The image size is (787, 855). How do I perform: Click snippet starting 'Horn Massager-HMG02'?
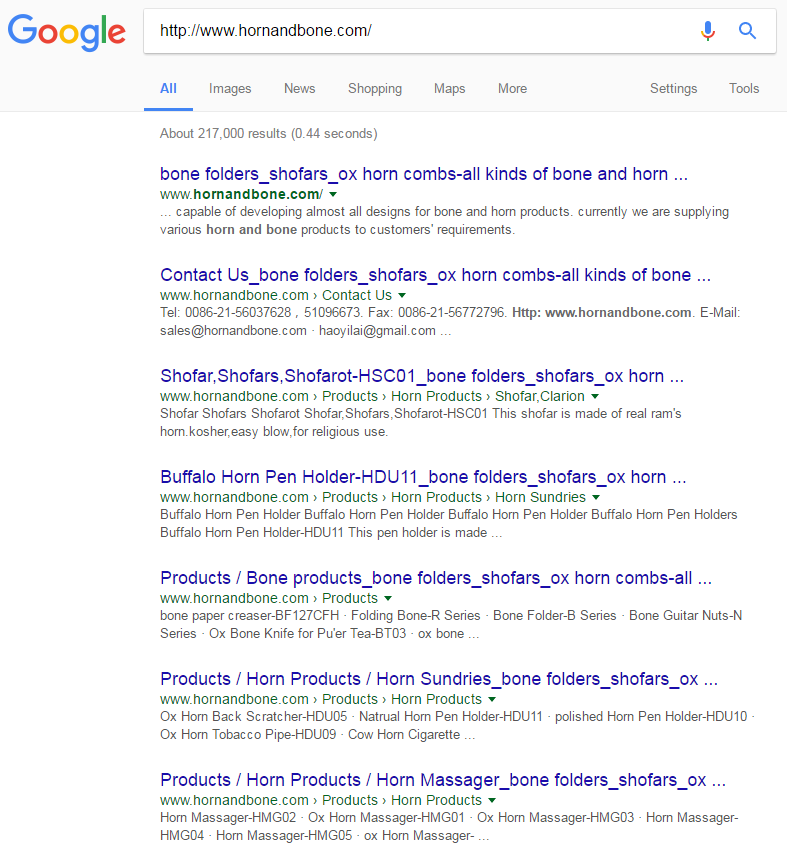click(x=449, y=826)
